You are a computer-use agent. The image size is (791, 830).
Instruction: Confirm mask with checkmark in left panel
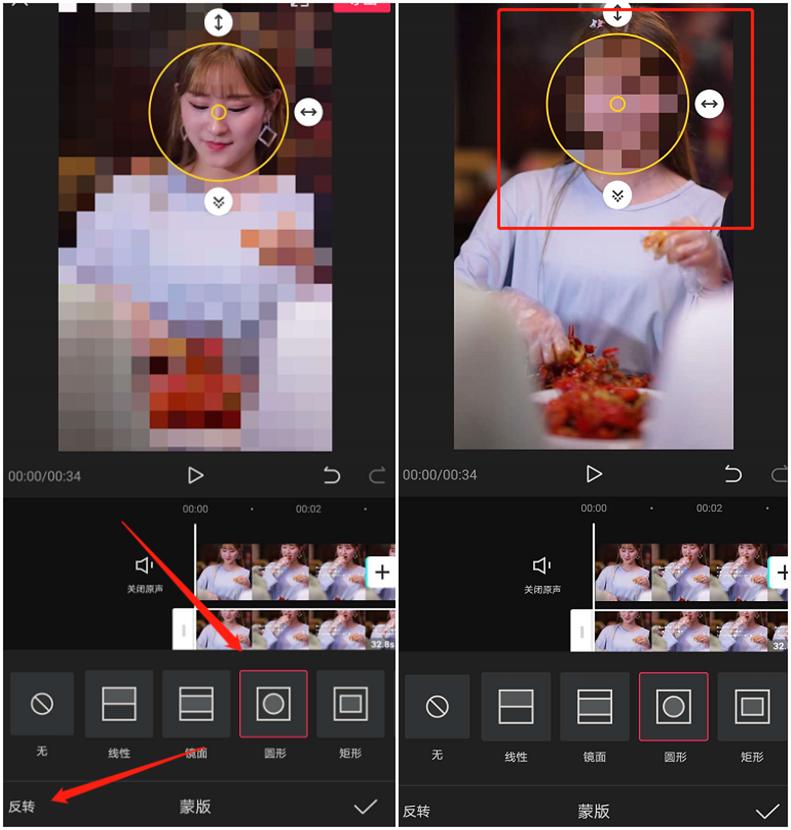[x=366, y=807]
